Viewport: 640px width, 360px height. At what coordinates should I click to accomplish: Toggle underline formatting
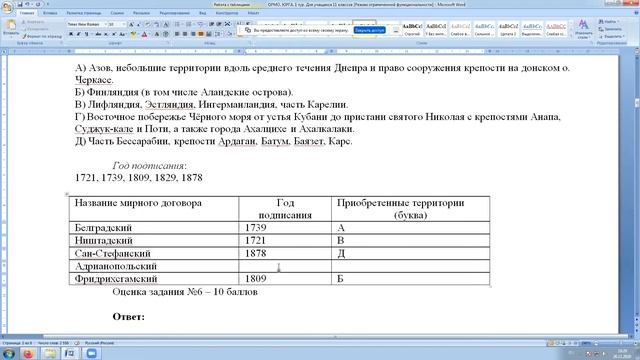coord(86,34)
